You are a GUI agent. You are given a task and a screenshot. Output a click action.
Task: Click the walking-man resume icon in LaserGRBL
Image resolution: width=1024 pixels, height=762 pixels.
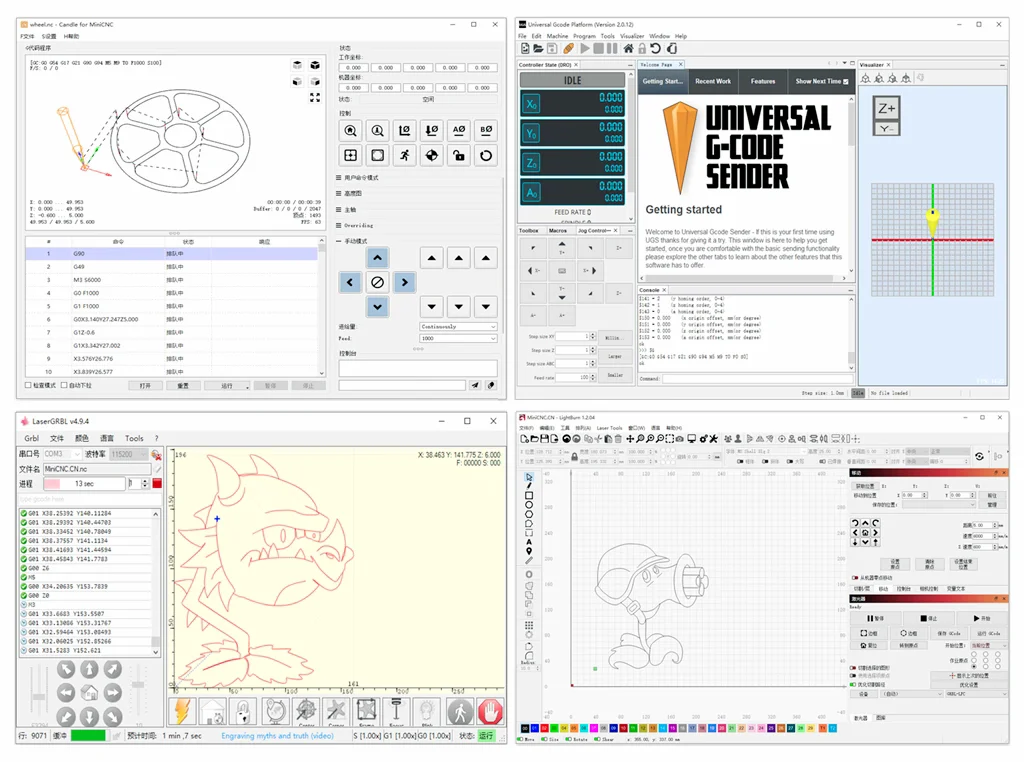click(x=460, y=711)
